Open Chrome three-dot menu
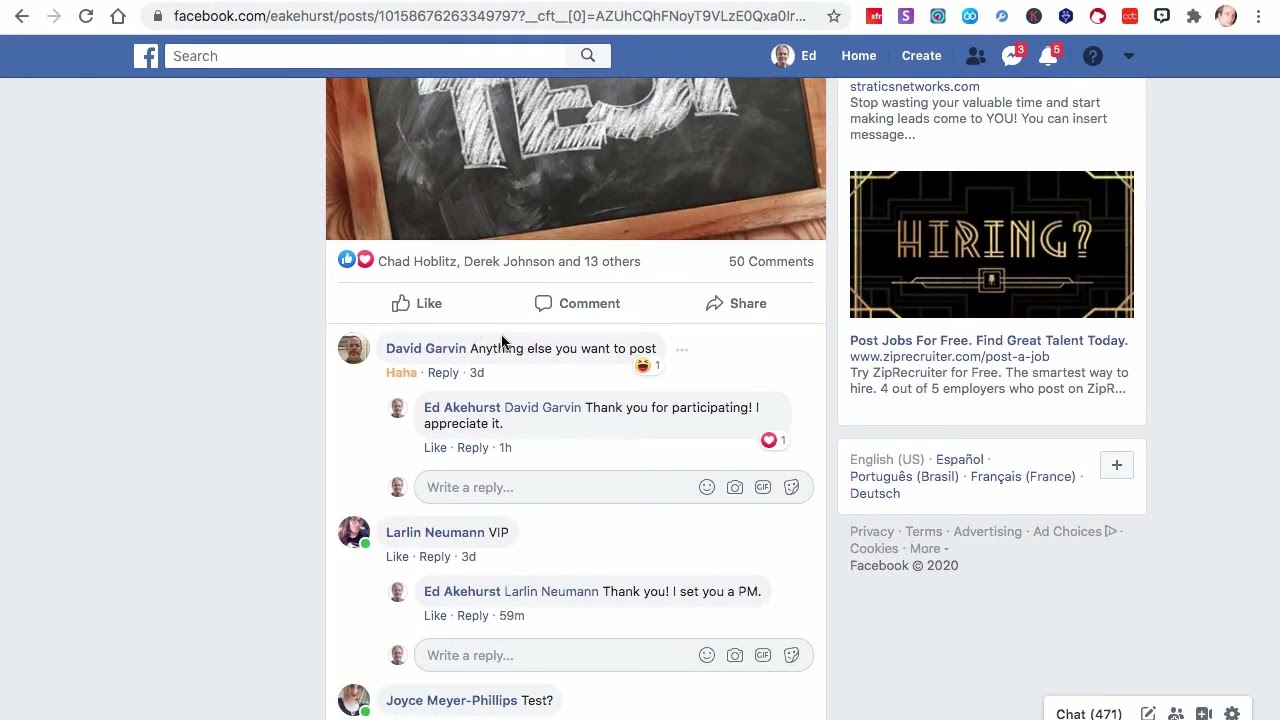Viewport: 1280px width, 720px height. [x=1258, y=16]
